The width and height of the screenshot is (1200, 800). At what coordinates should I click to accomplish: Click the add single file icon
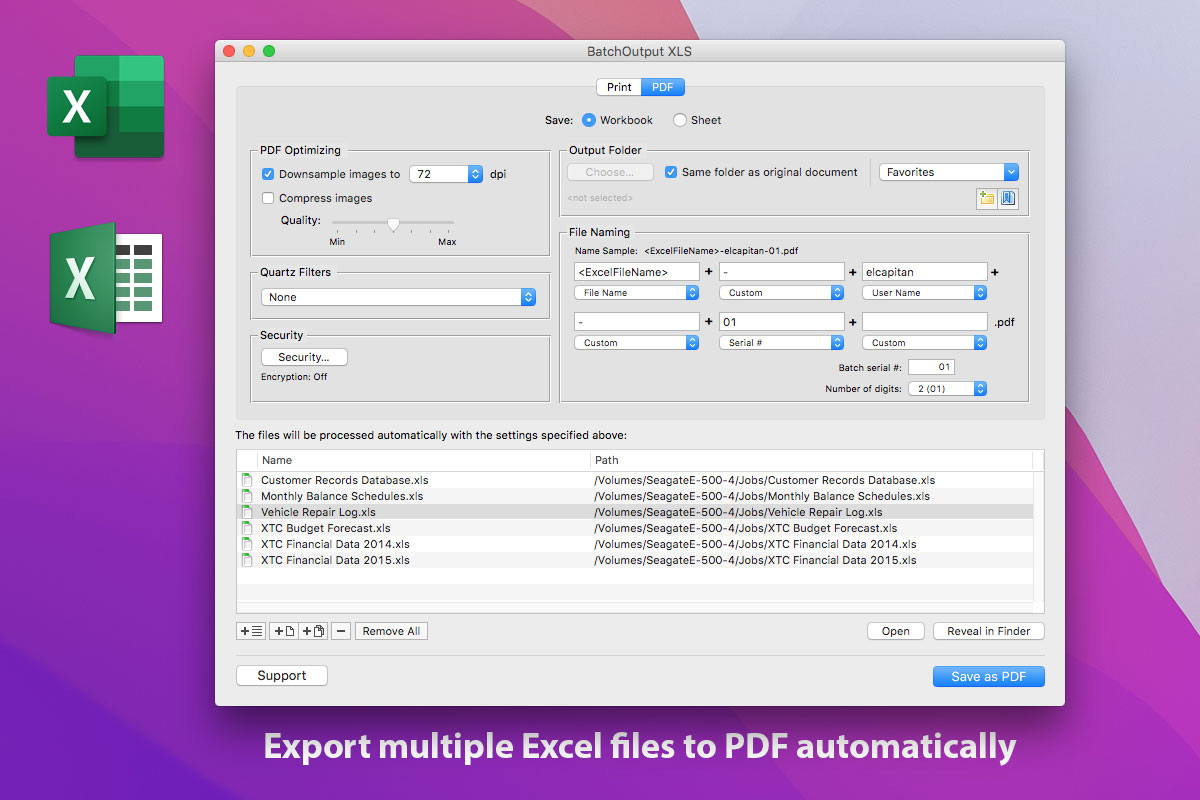click(284, 631)
